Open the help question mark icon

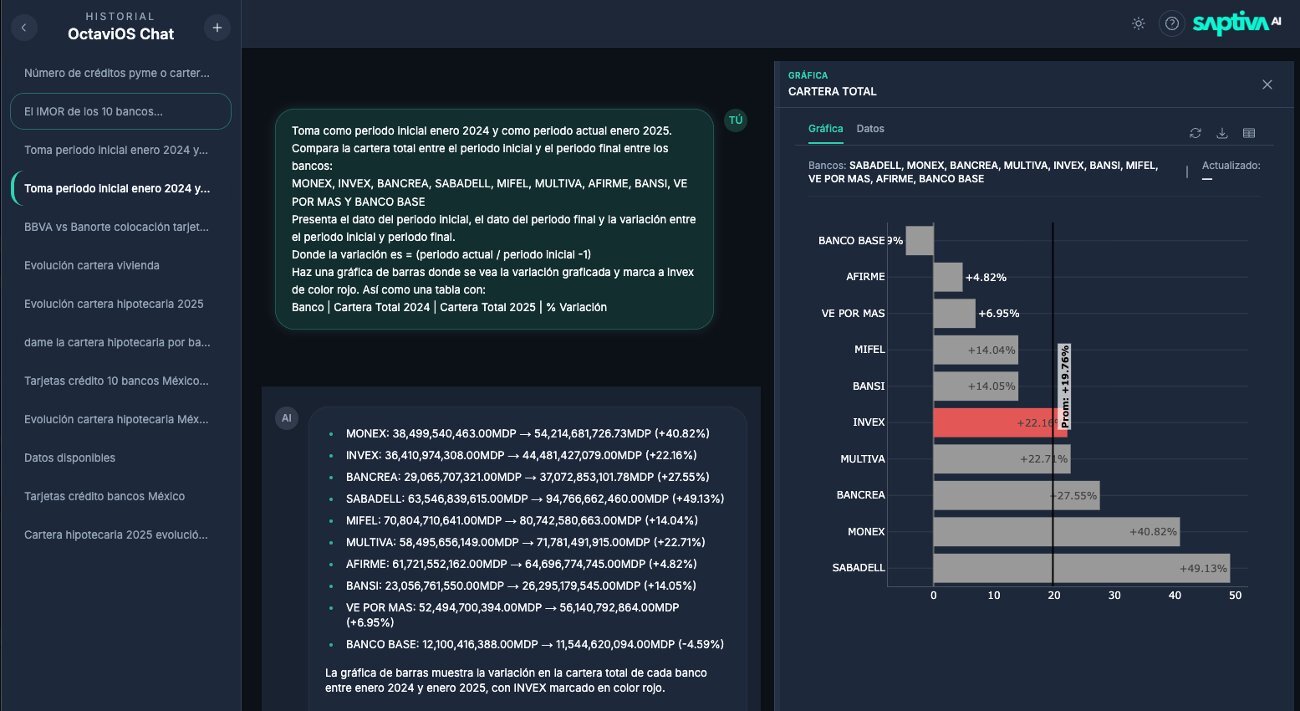pyautogui.click(x=1172, y=24)
